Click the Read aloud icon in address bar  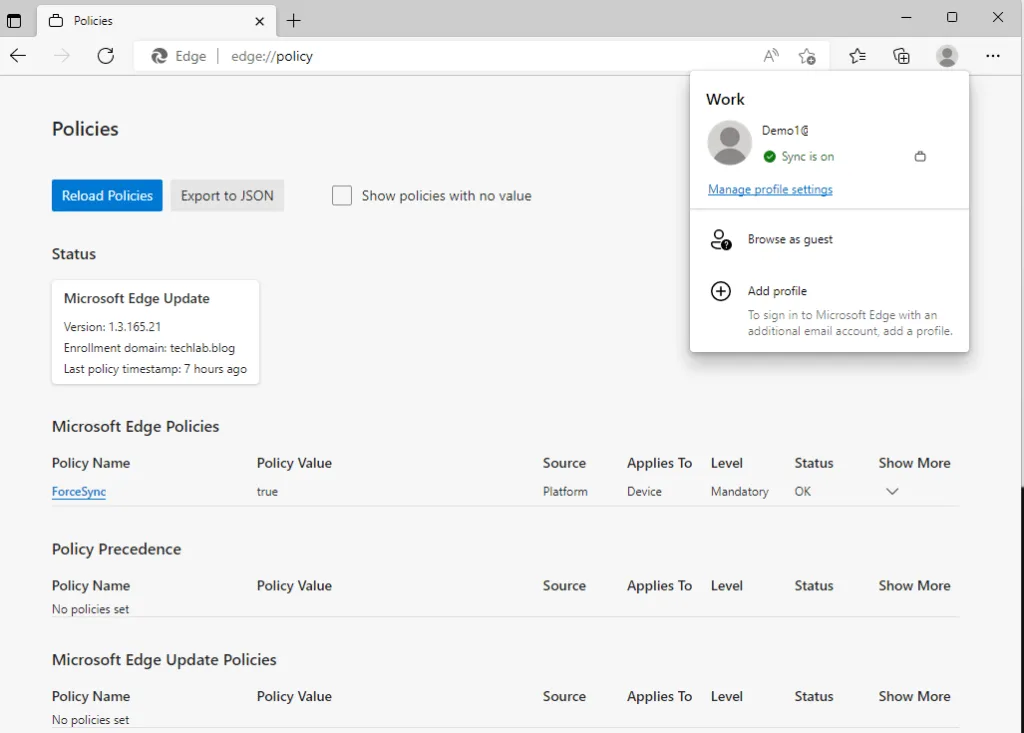coord(770,56)
